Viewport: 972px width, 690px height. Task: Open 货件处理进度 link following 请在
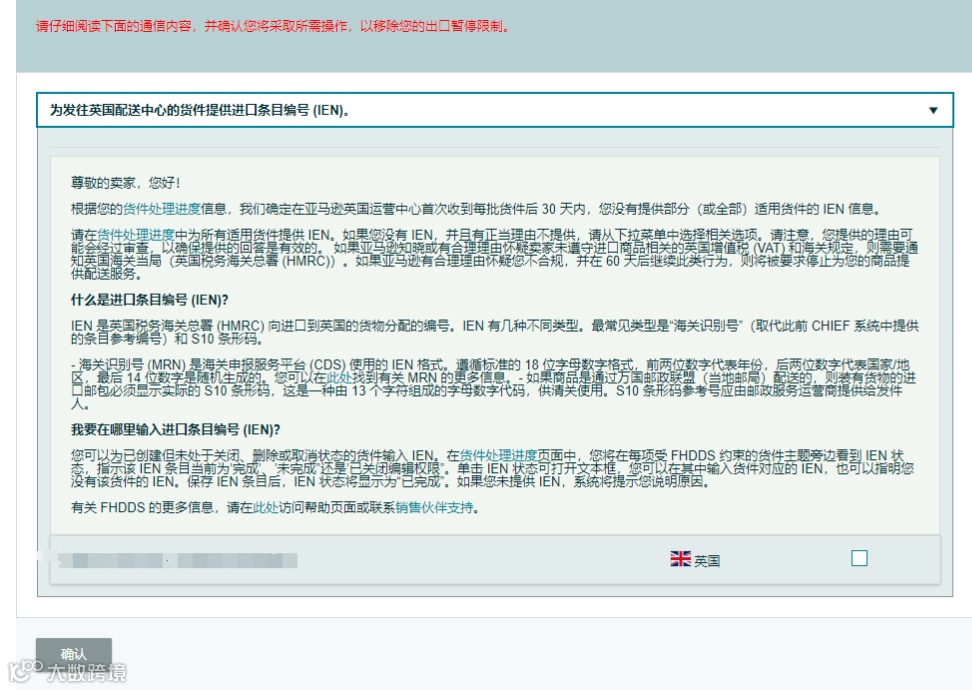coord(136,235)
